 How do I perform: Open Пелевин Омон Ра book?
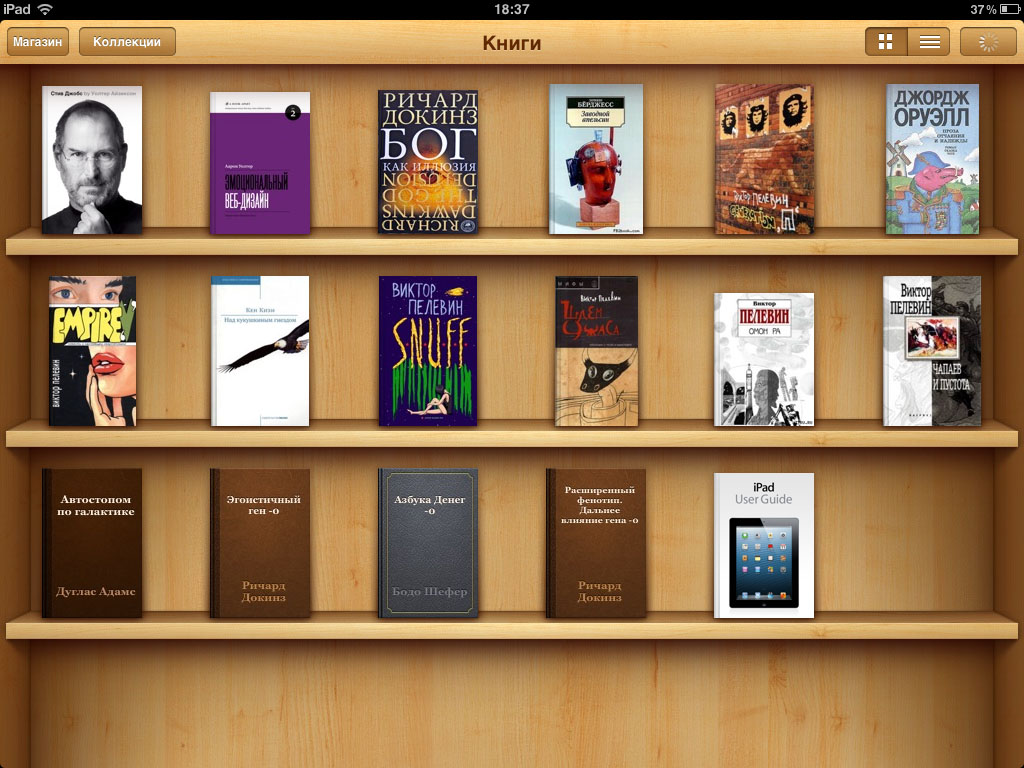[x=764, y=359]
